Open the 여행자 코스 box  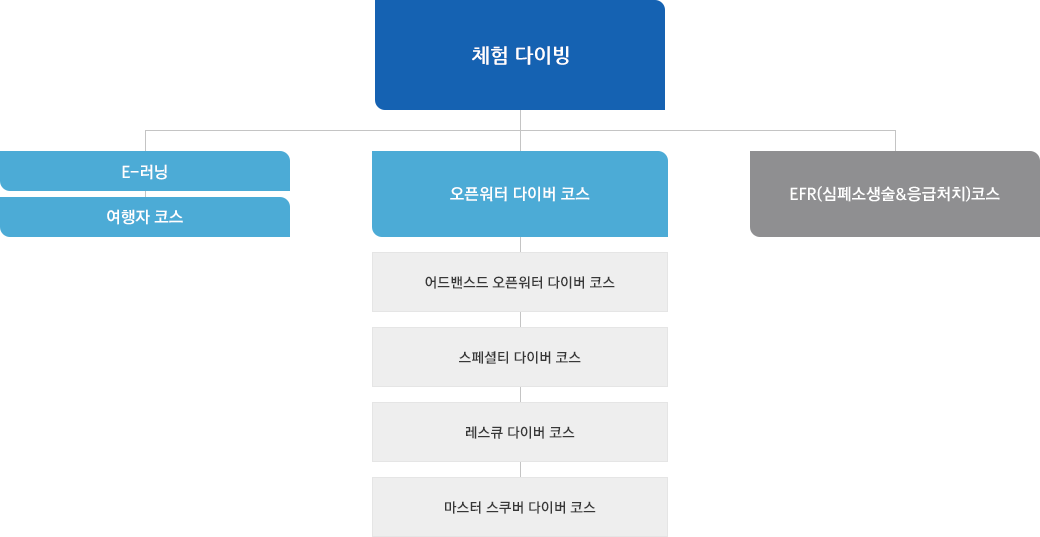coord(145,217)
